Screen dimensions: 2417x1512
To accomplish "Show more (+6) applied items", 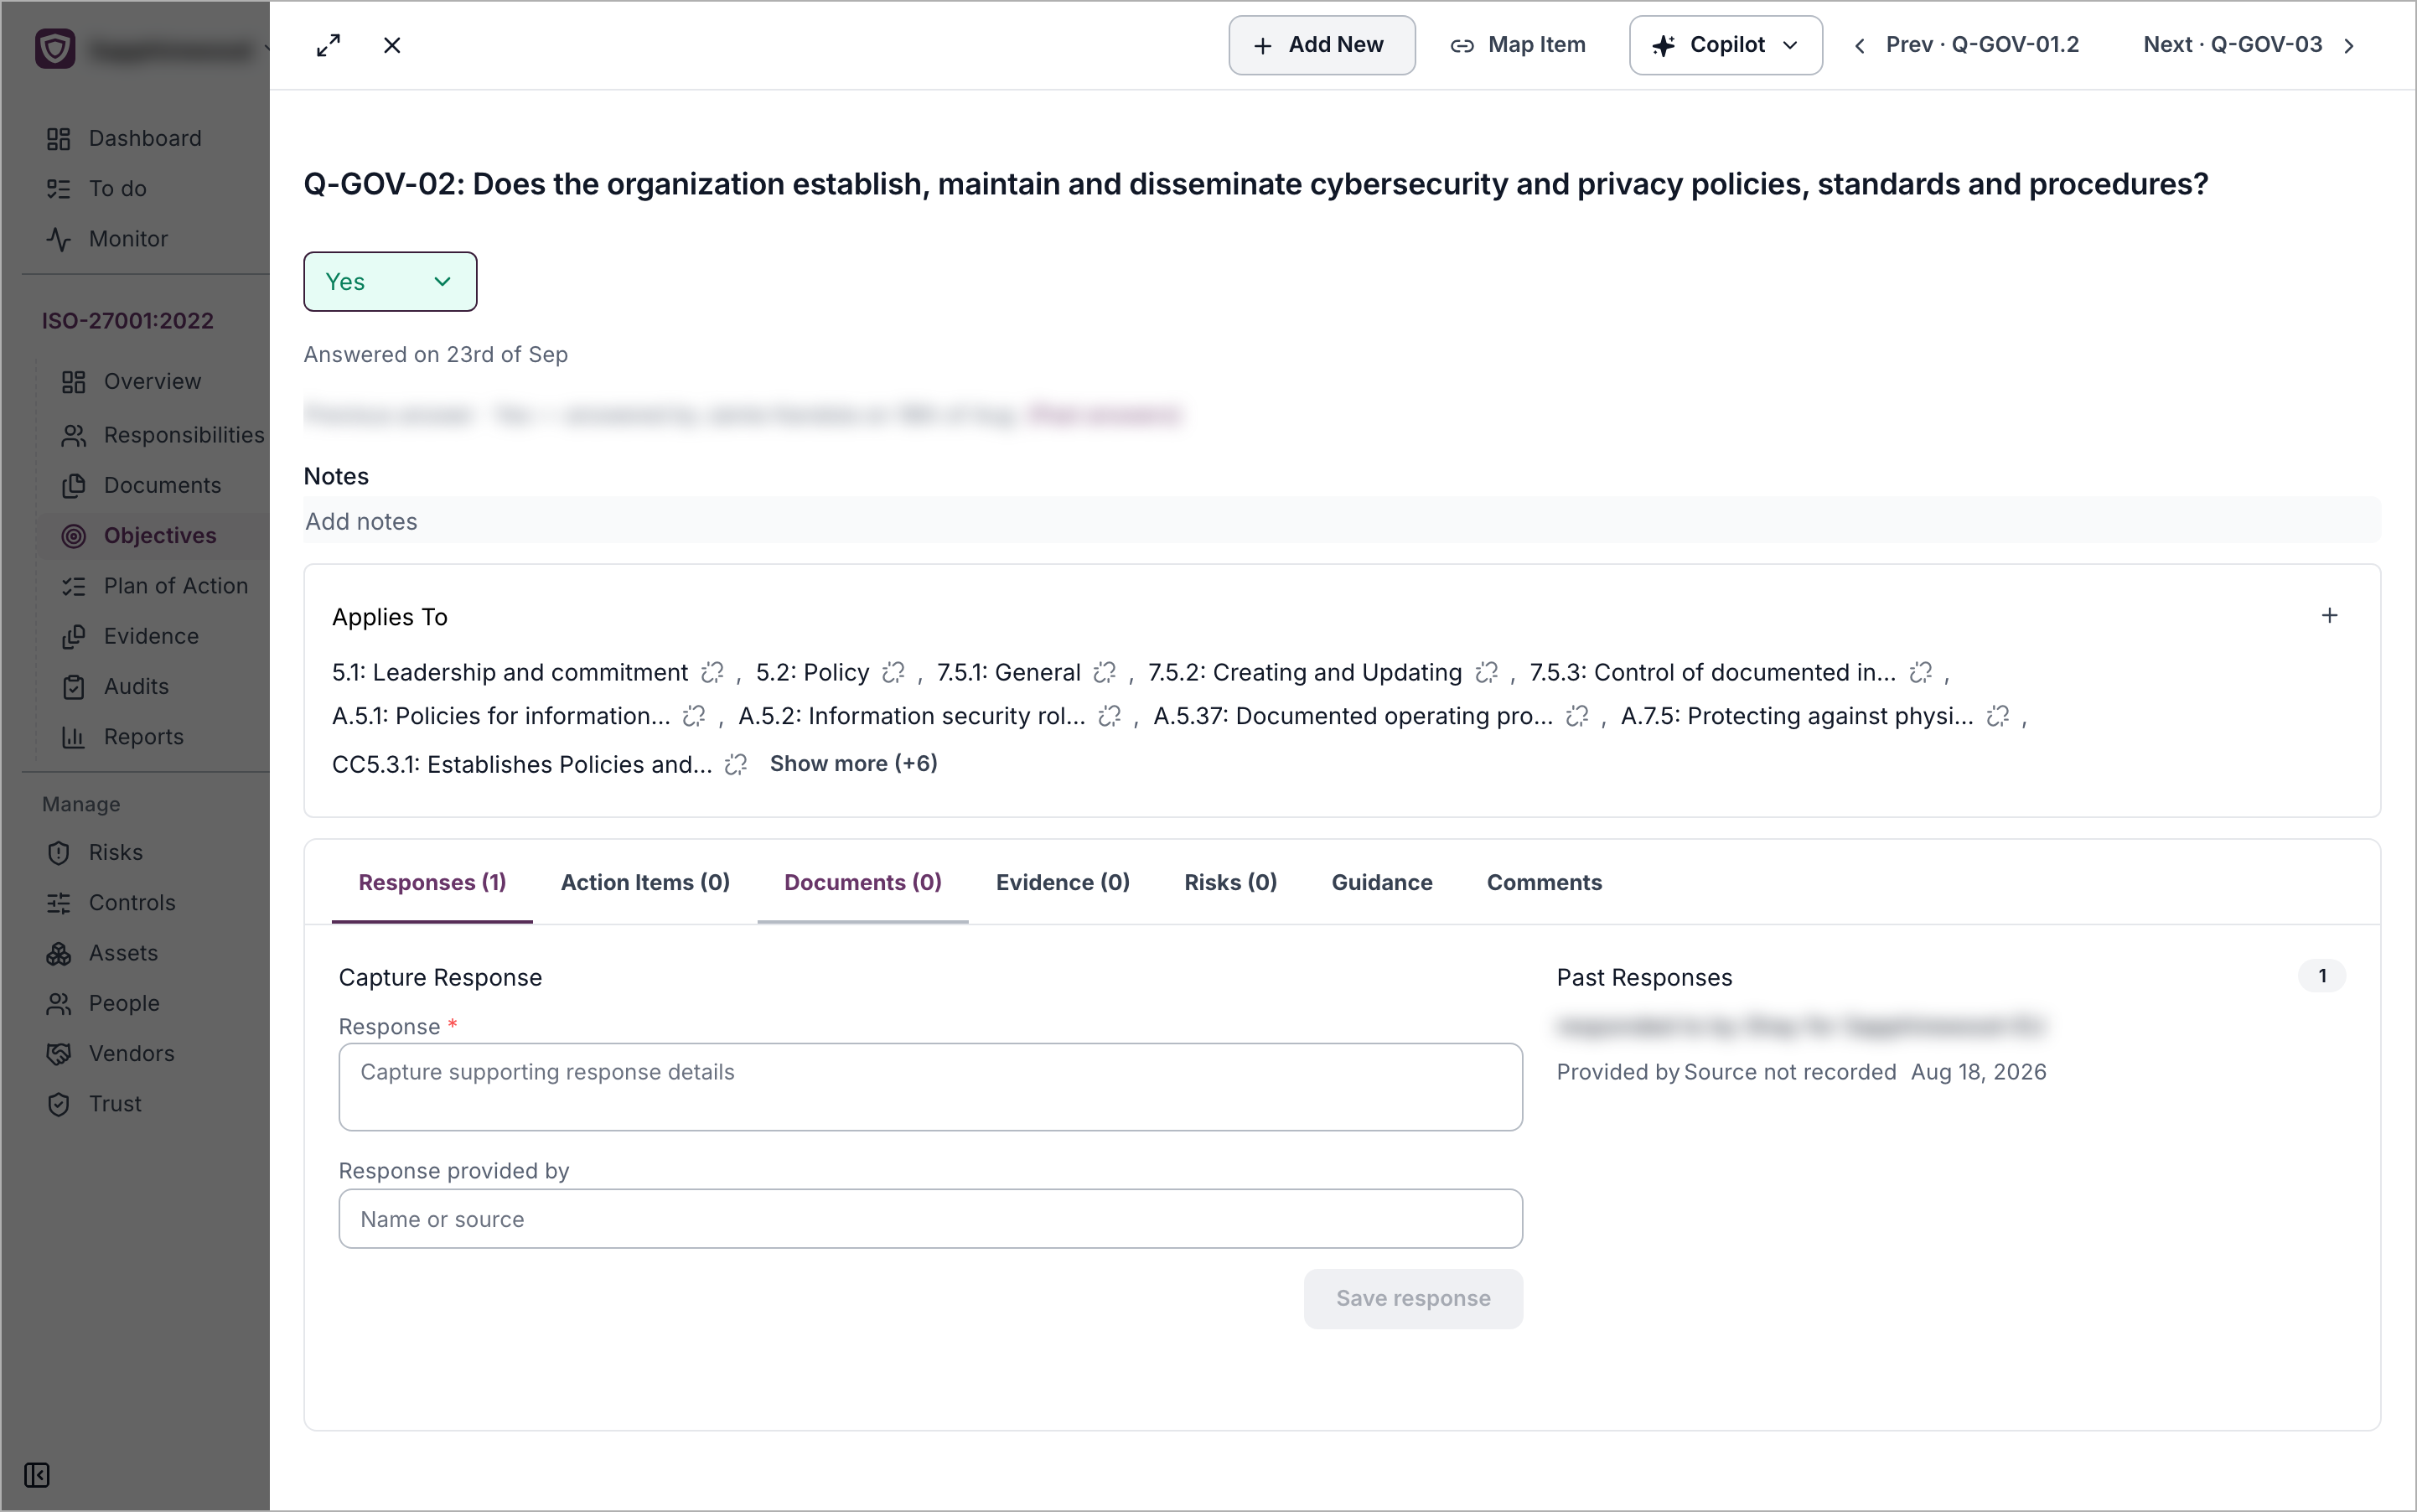I will (853, 763).
